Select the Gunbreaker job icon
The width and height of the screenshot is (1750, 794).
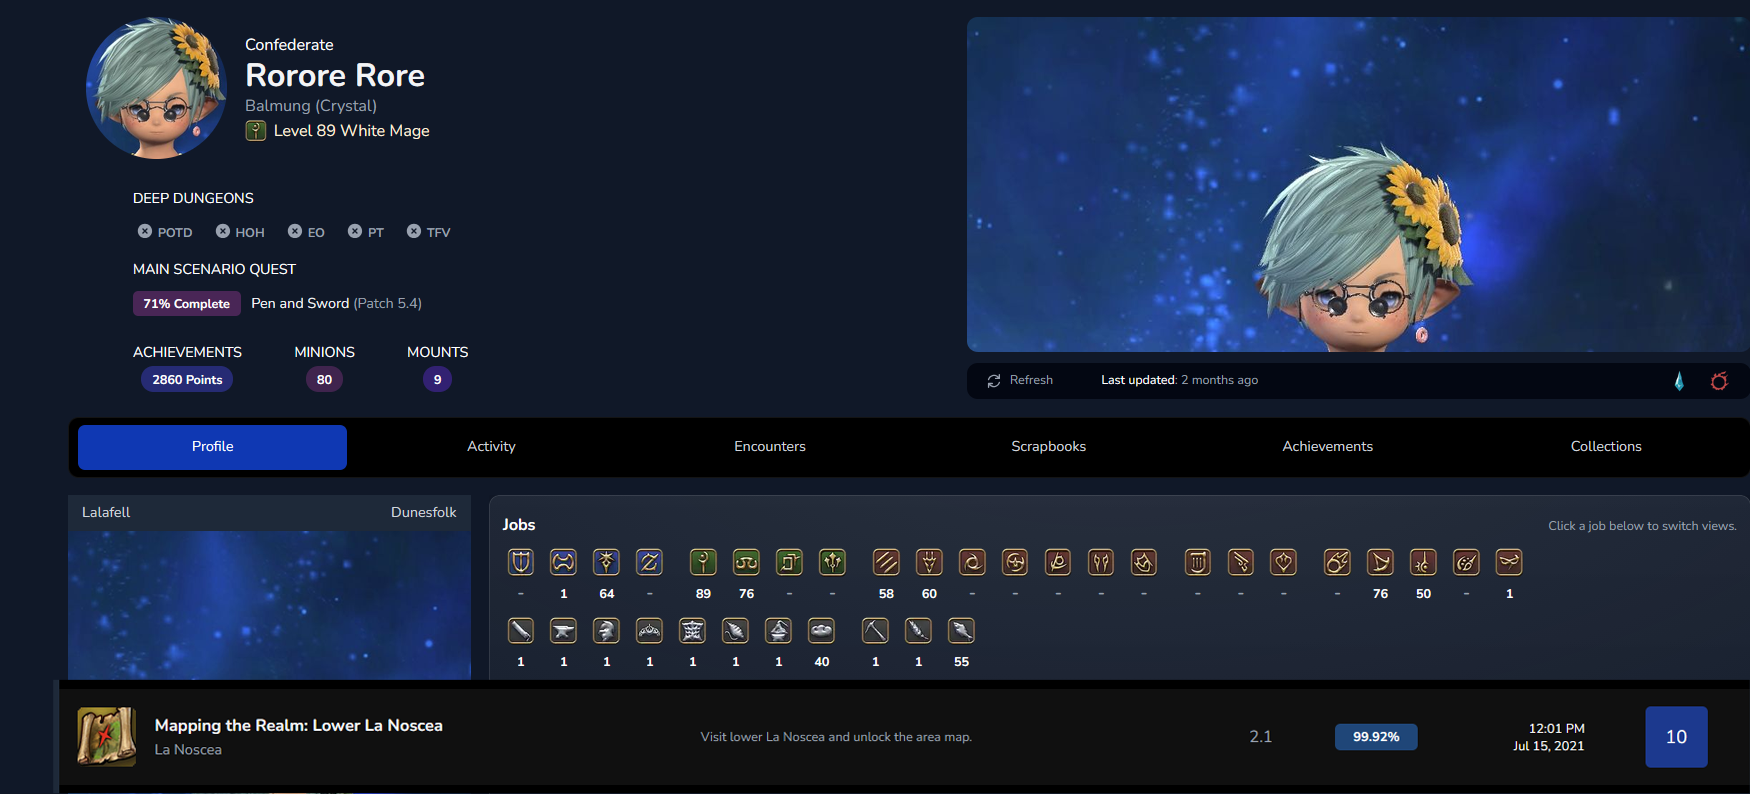pyautogui.click(x=650, y=562)
